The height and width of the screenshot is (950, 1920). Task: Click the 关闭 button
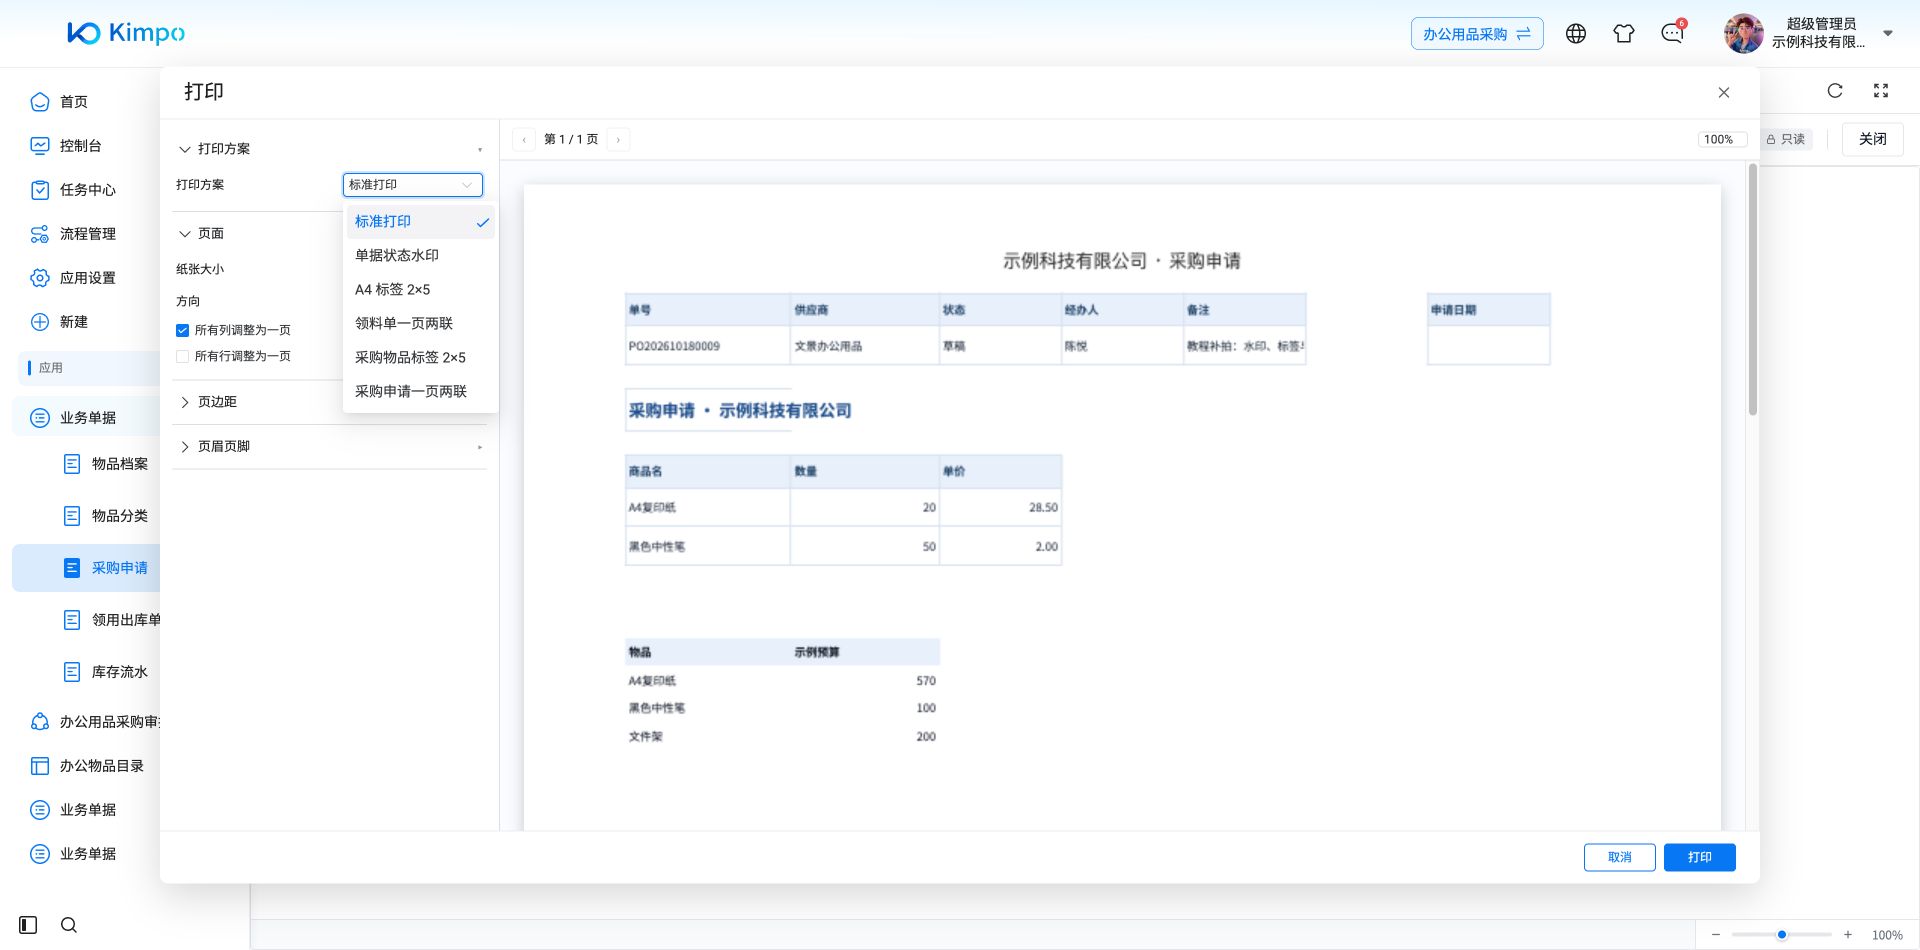pos(1873,140)
